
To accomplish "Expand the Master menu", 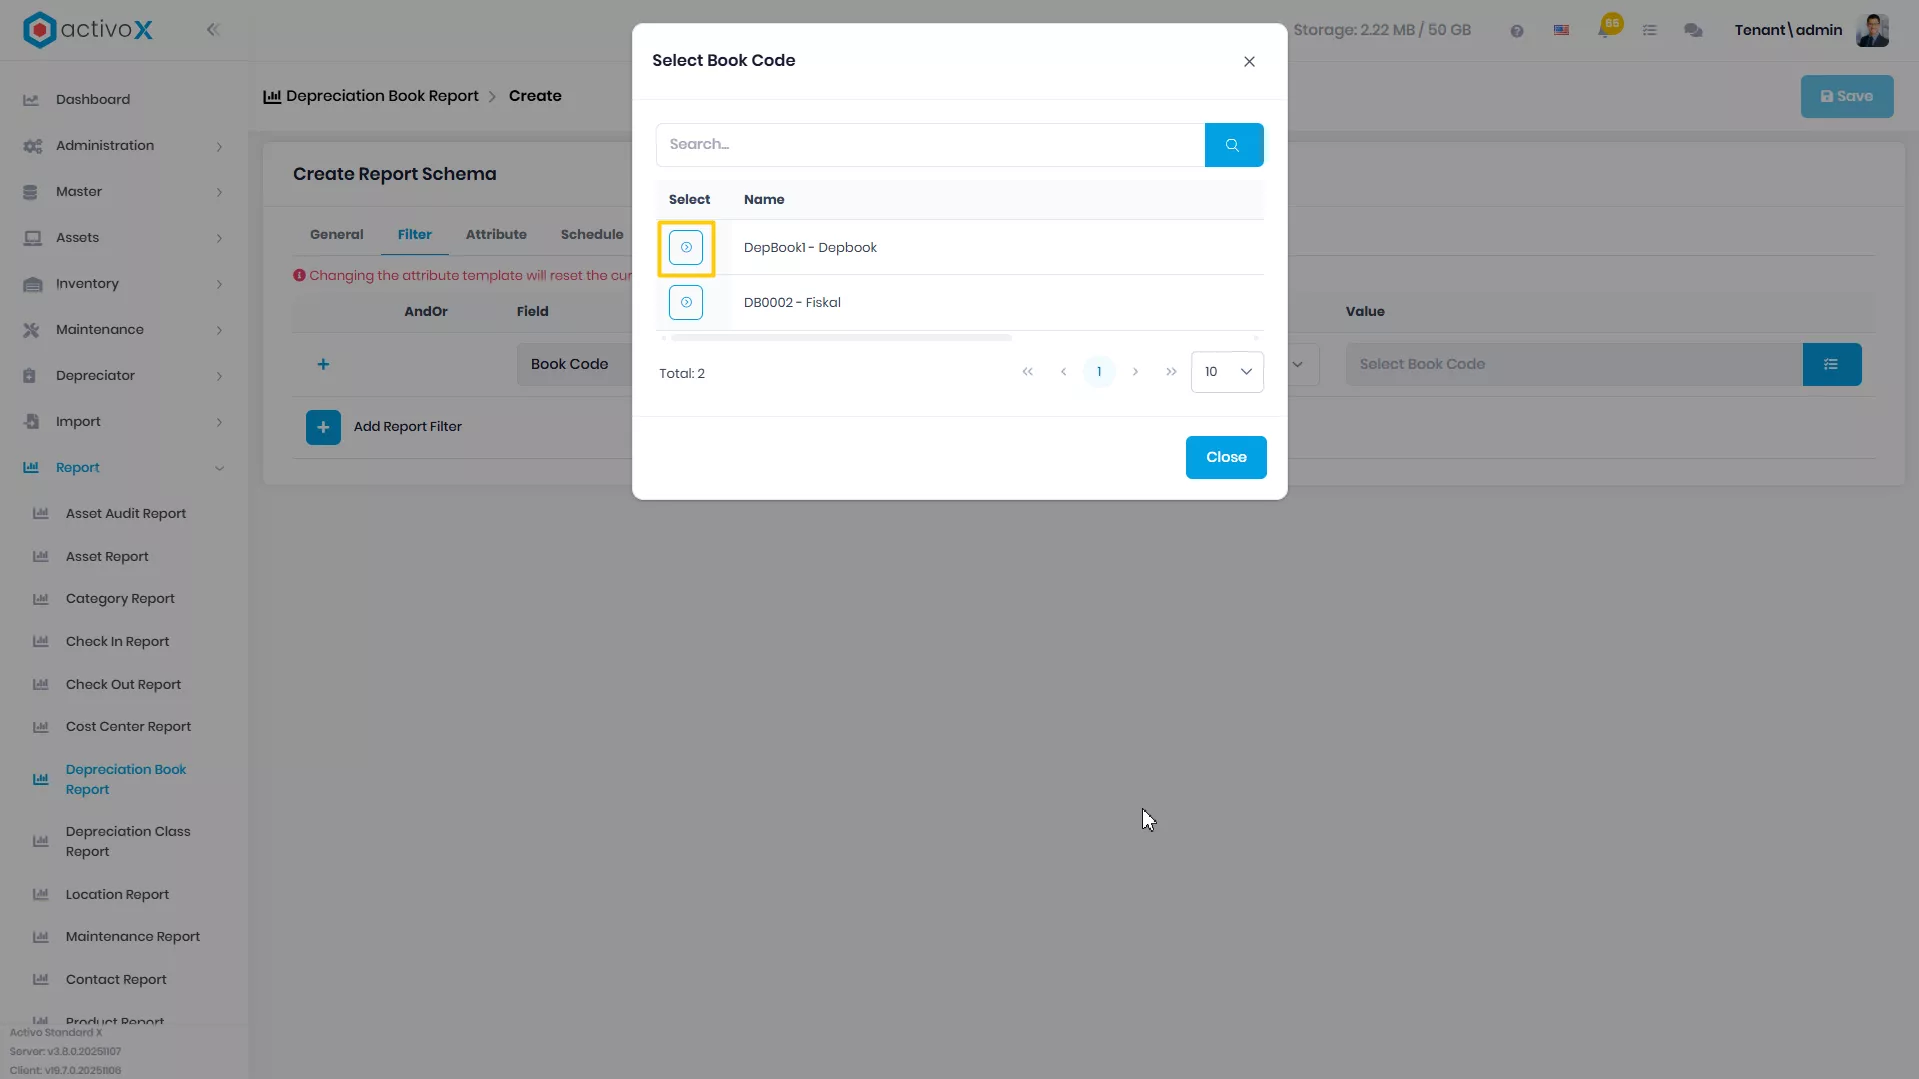I will [124, 192].
